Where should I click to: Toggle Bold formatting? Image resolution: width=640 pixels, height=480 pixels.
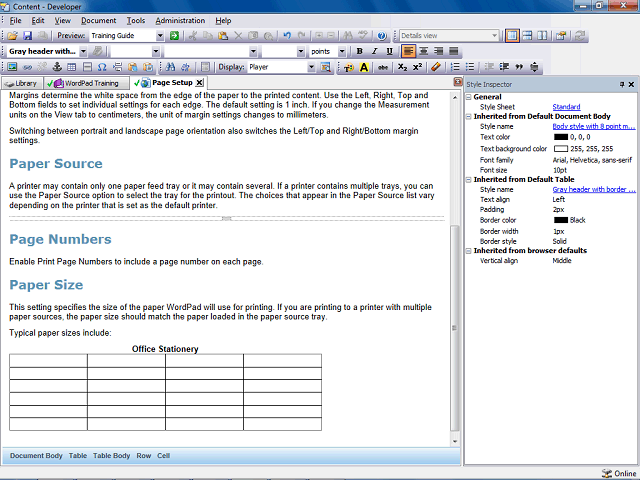(x=359, y=51)
